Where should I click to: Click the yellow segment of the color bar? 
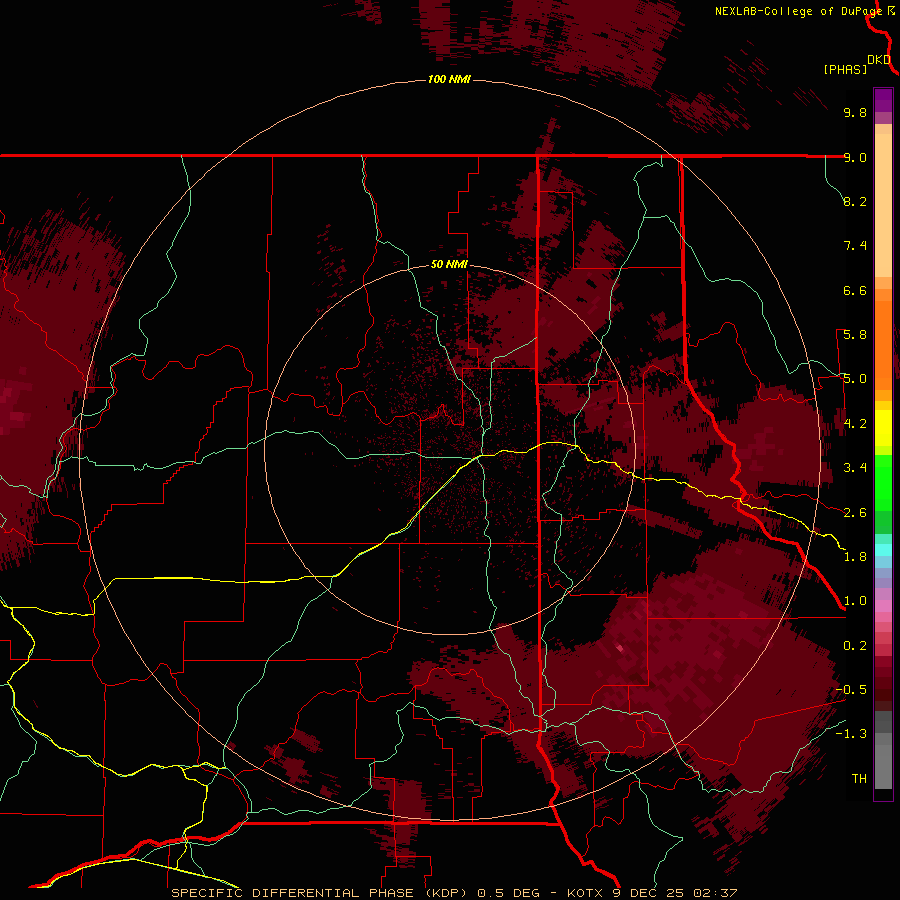pos(883,428)
